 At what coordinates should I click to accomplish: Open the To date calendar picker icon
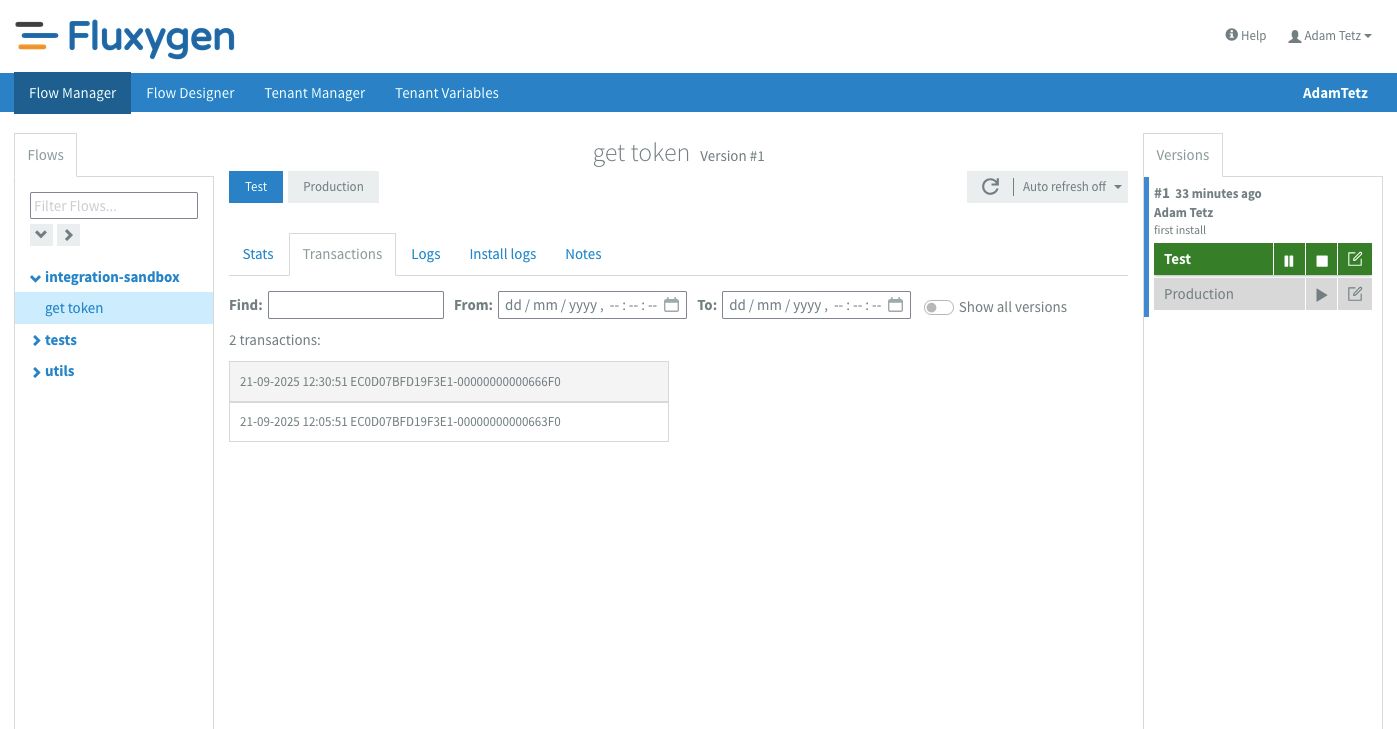tap(896, 305)
